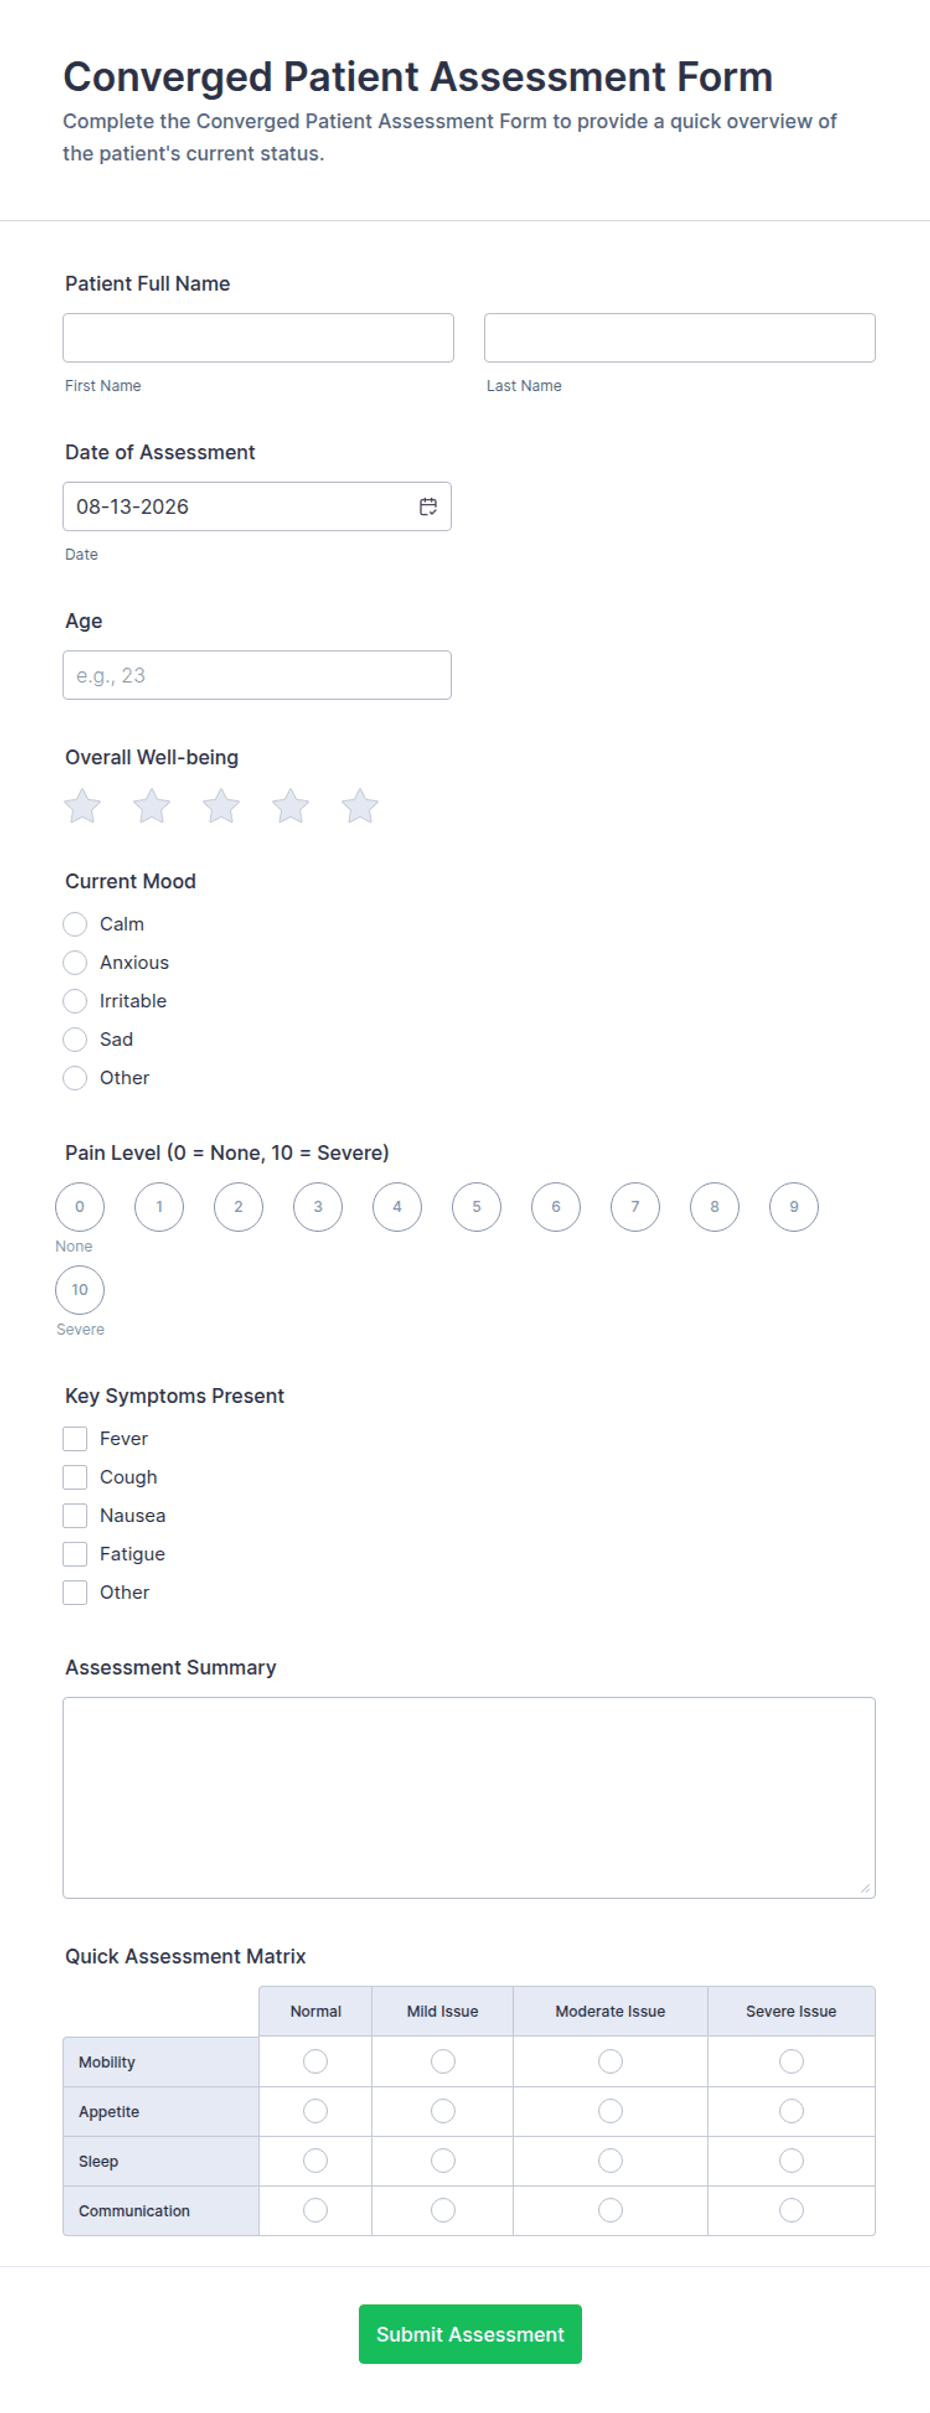Choose pain level 10 Severe circle
This screenshot has width=930, height=2413.
pos(80,1290)
